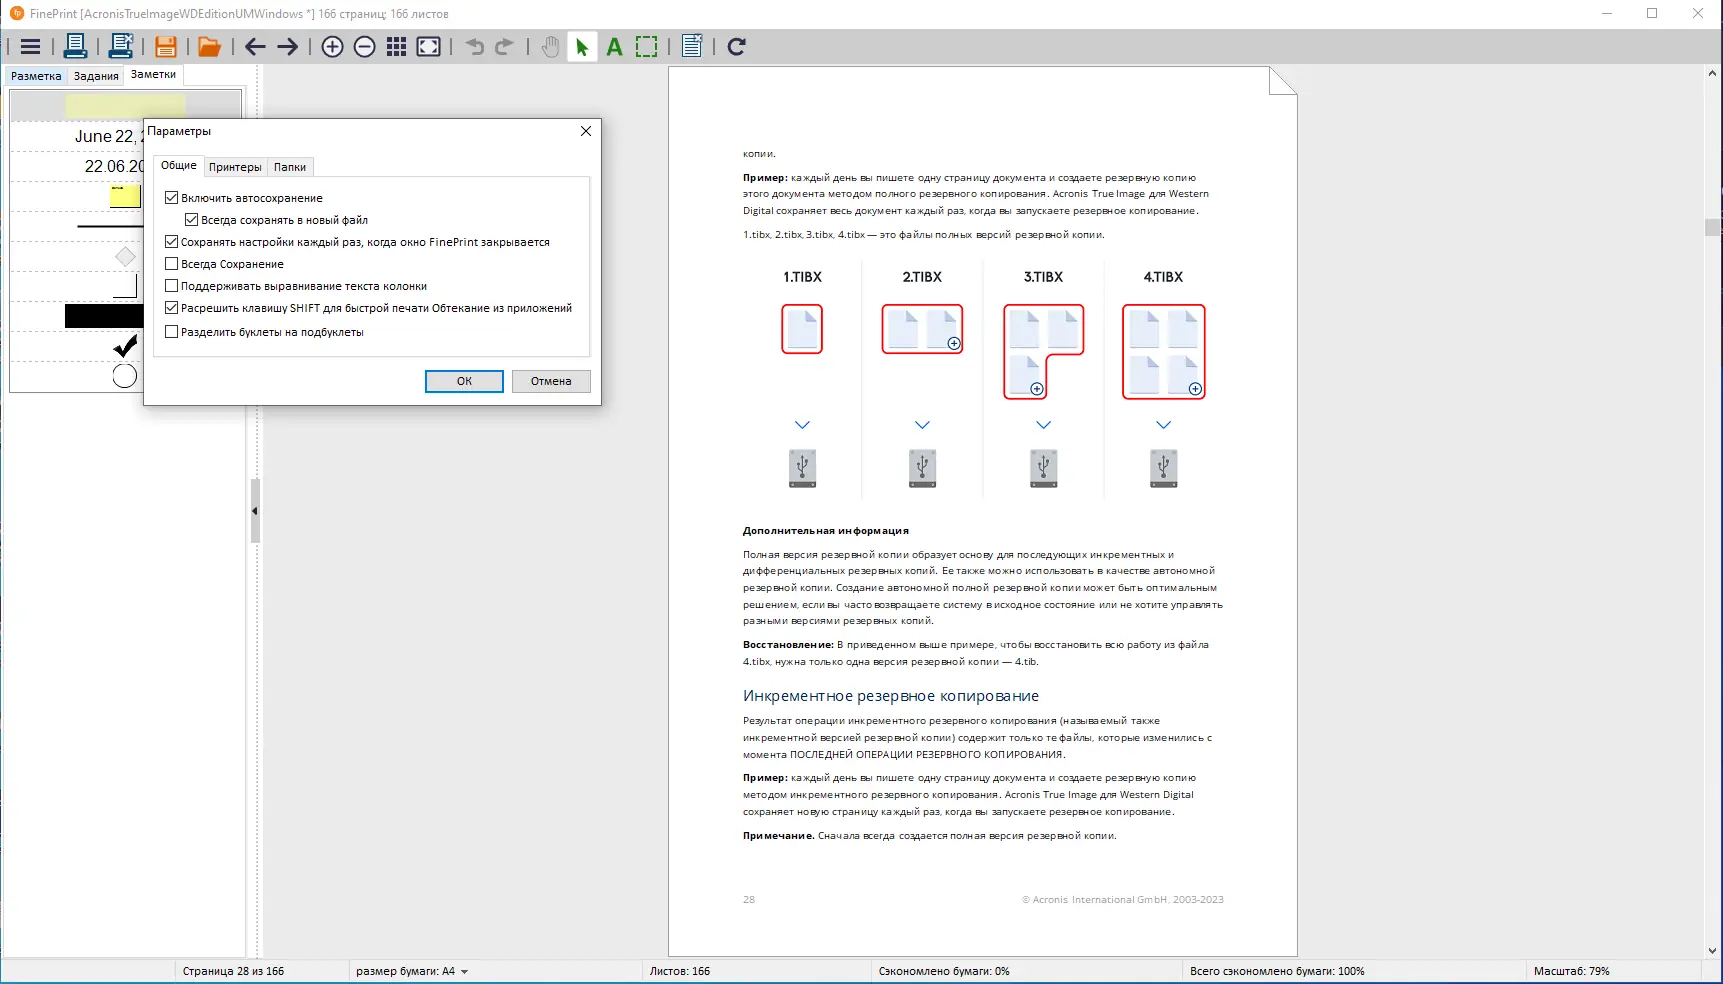Zoom in with the plus magnifier icon
The height and width of the screenshot is (984, 1723).
coord(332,47)
